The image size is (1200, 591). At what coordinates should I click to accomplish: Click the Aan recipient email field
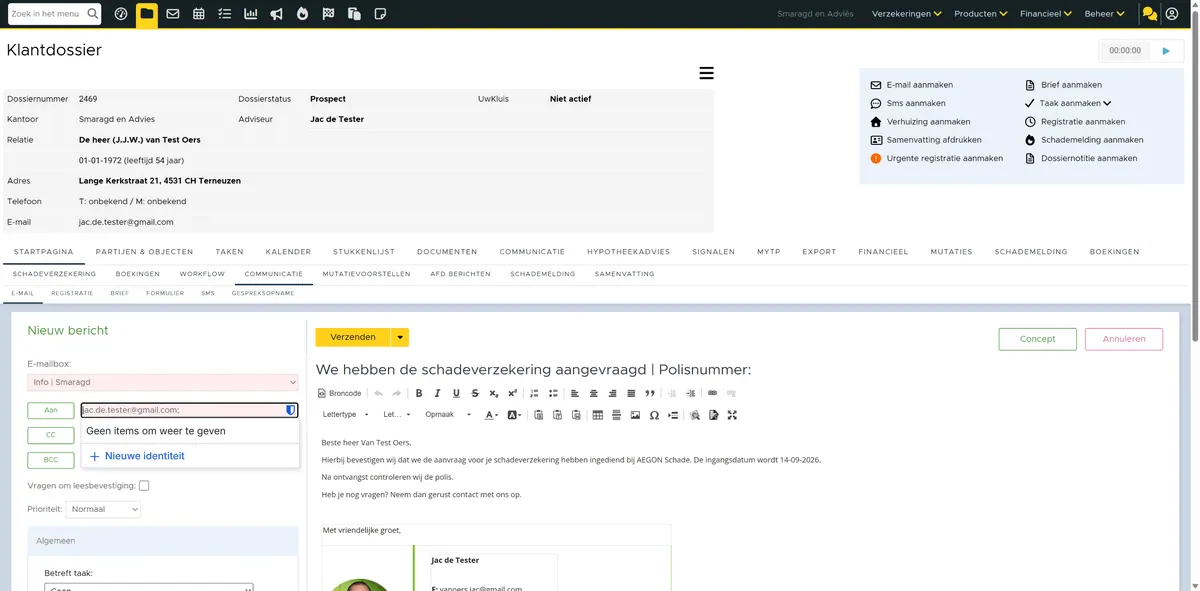(x=190, y=410)
